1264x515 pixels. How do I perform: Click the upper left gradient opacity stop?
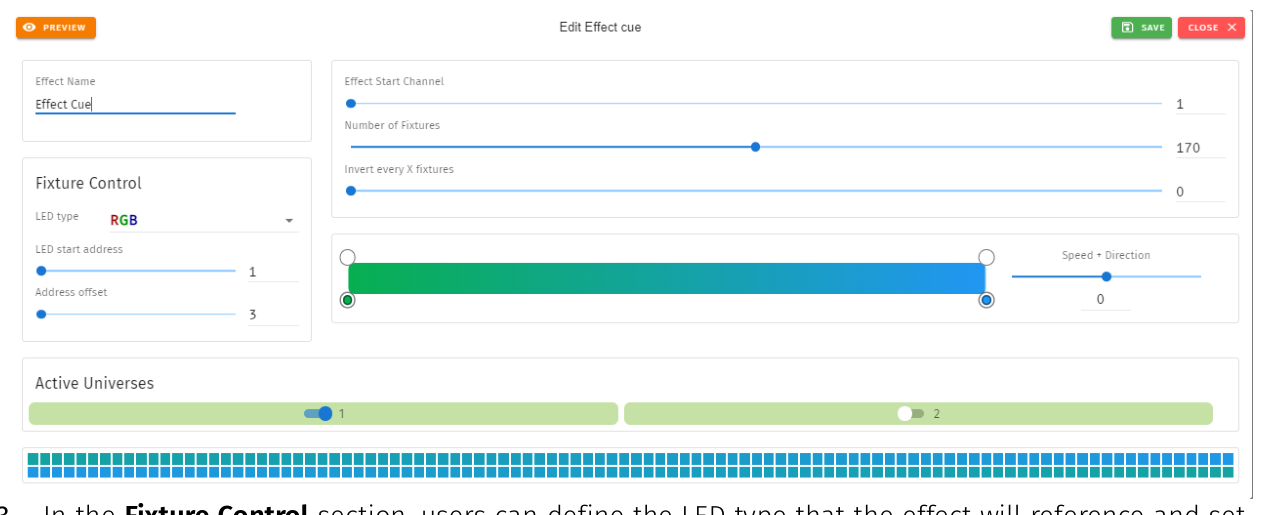pyautogui.click(x=347, y=257)
